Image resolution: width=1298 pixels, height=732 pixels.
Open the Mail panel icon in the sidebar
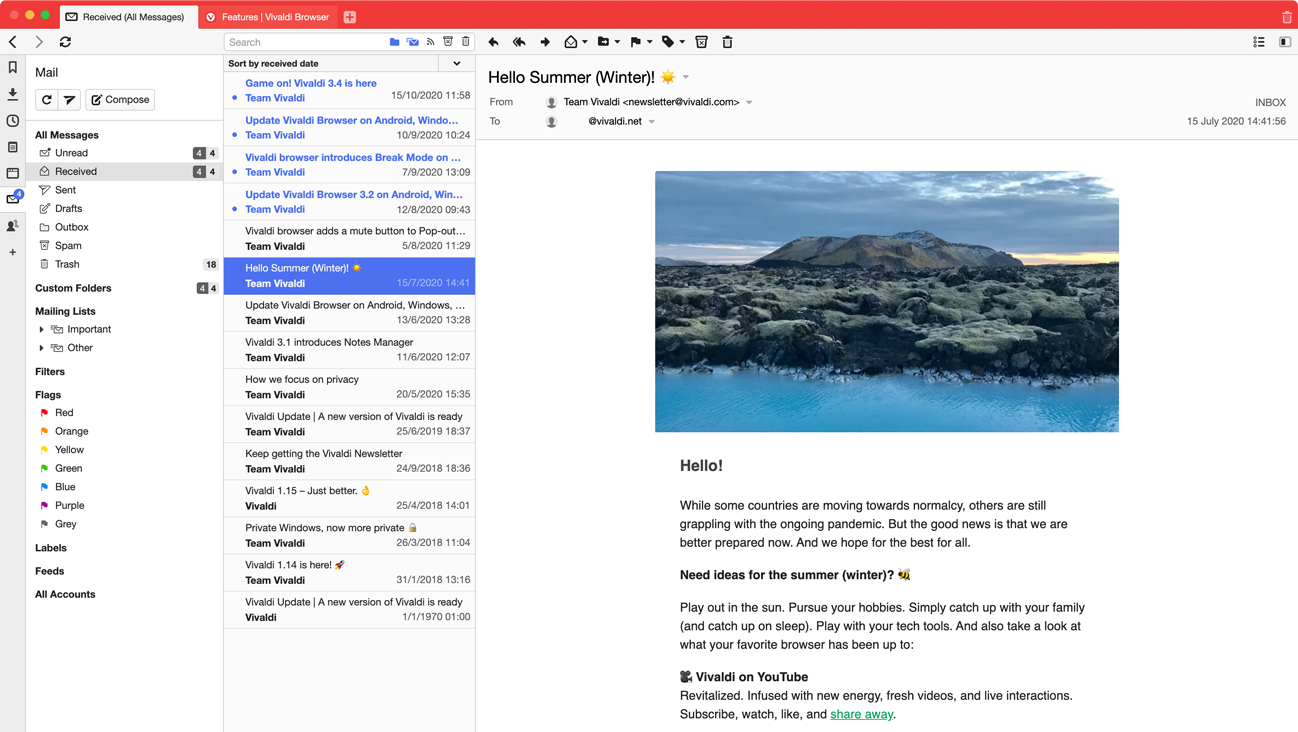(x=12, y=199)
